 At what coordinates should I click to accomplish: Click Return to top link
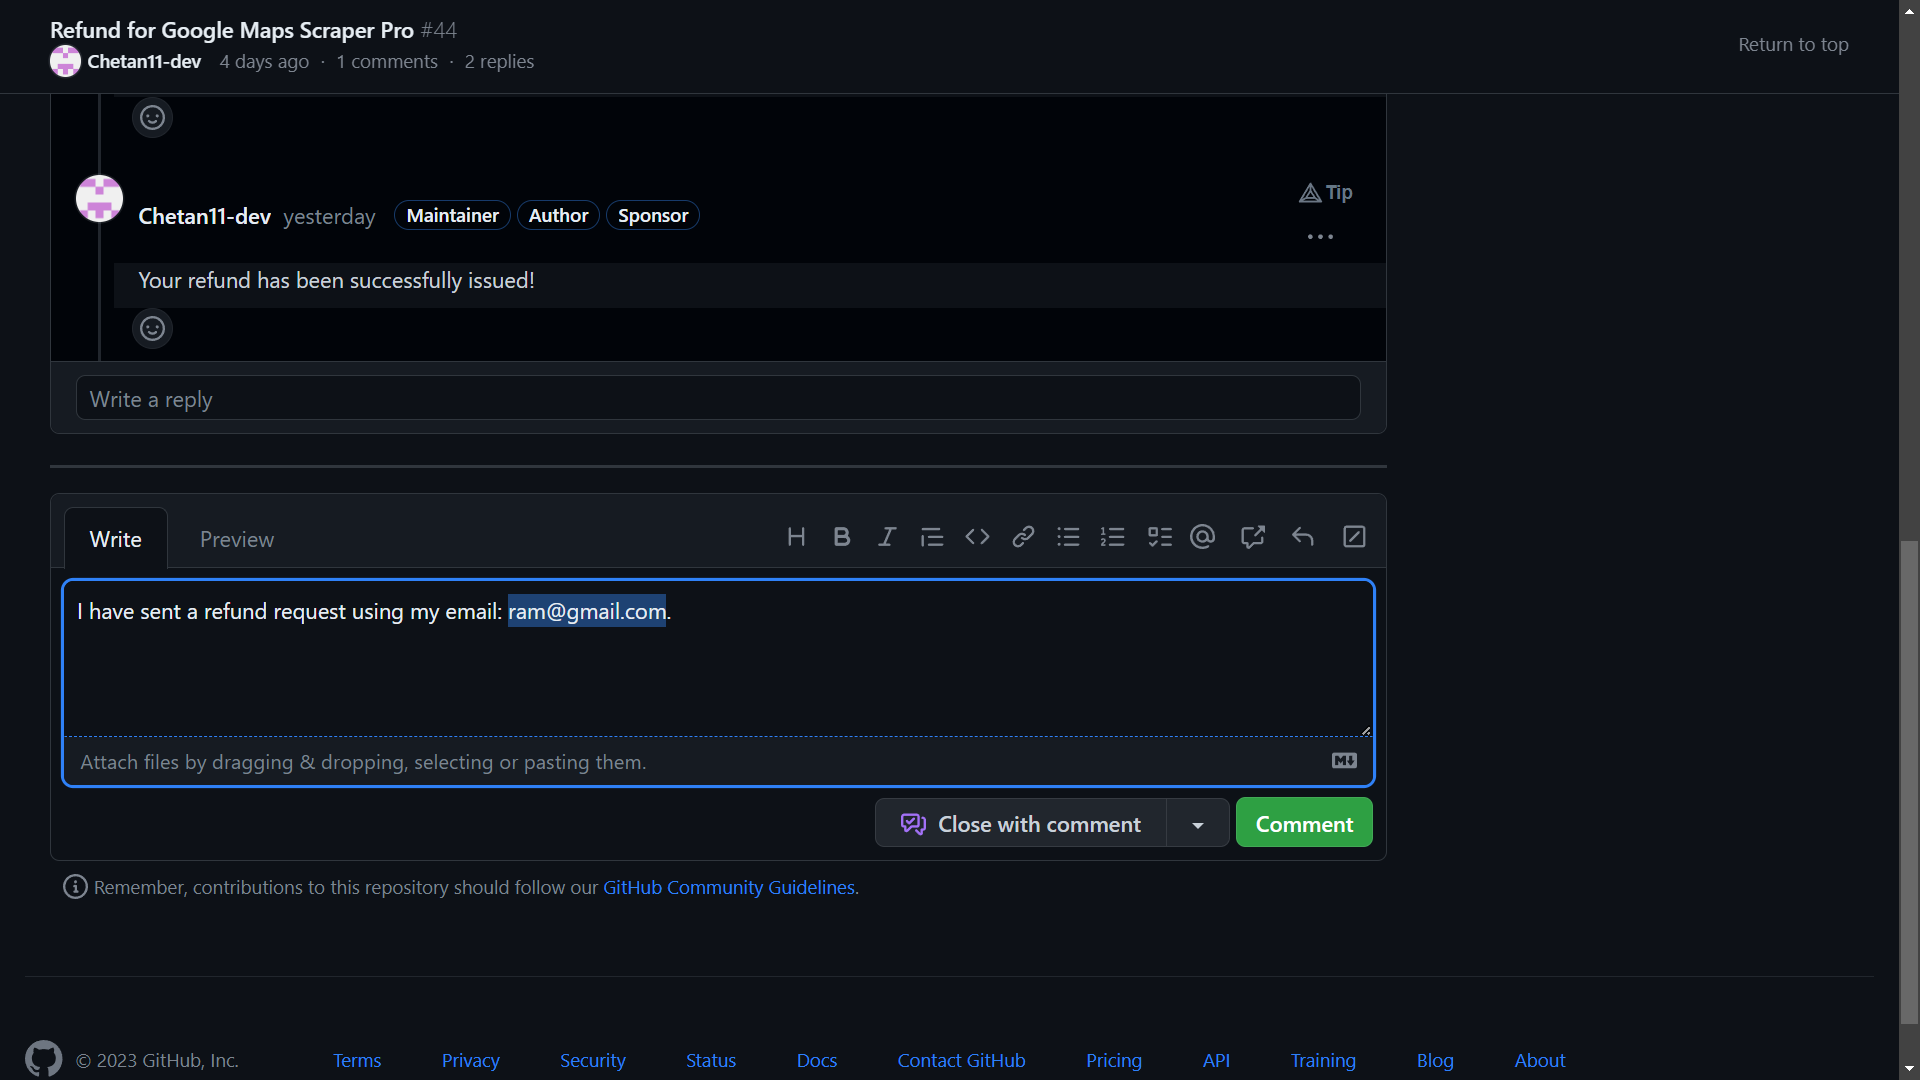1792,45
